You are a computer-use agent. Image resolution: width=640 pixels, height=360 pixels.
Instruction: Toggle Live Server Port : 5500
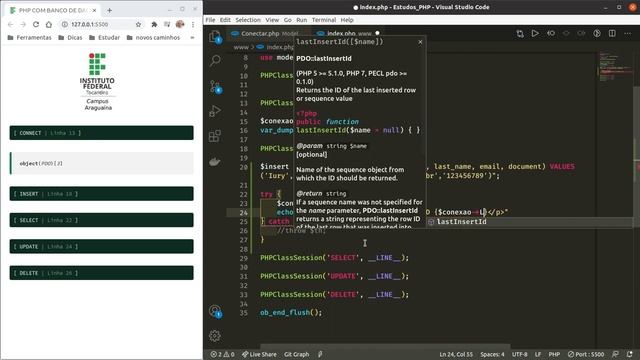pos(586,354)
